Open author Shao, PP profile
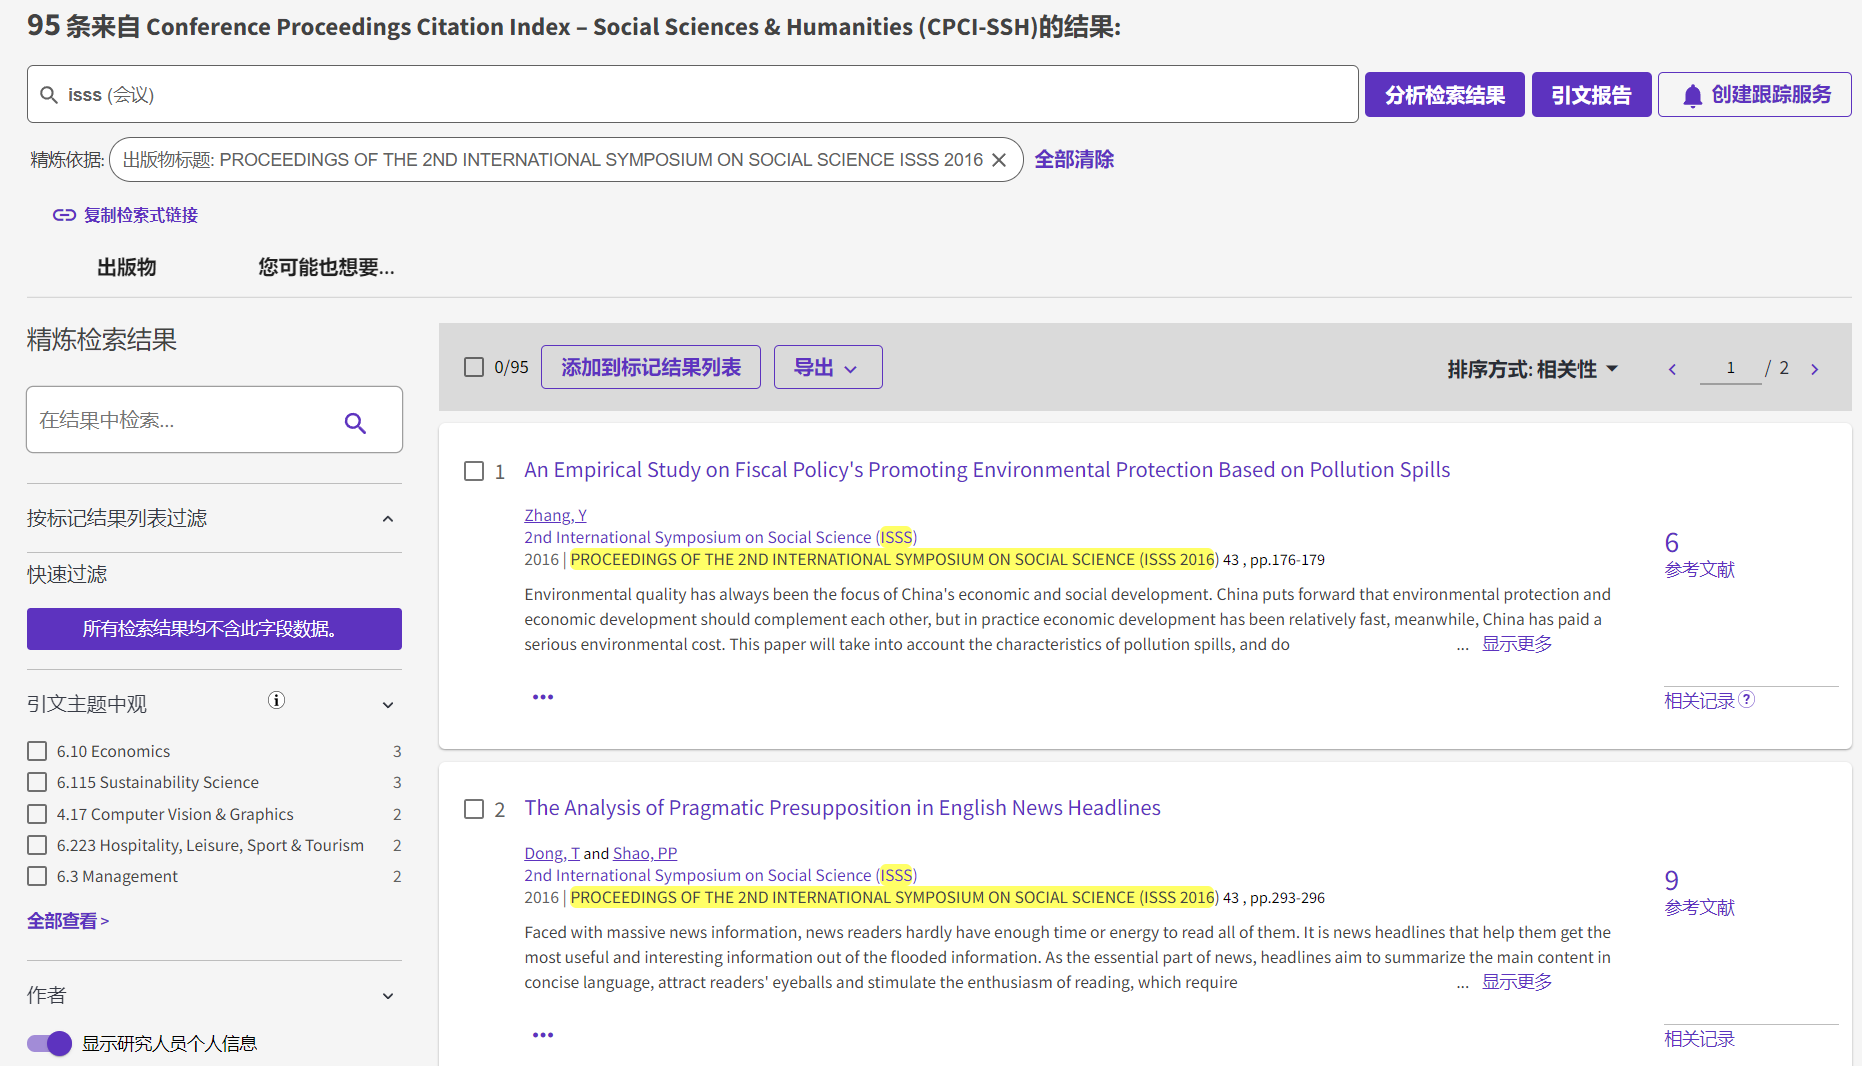Image resolution: width=1862 pixels, height=1066 pixels. tap(645, 853)
